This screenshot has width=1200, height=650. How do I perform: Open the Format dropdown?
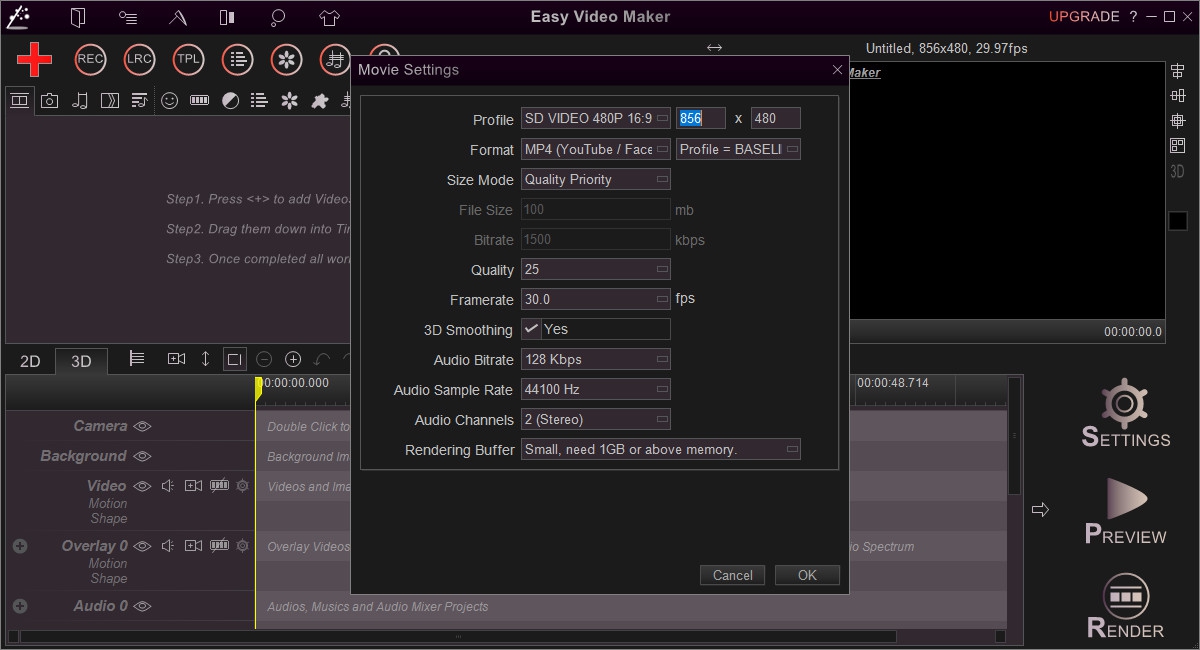tap(596, 149)
